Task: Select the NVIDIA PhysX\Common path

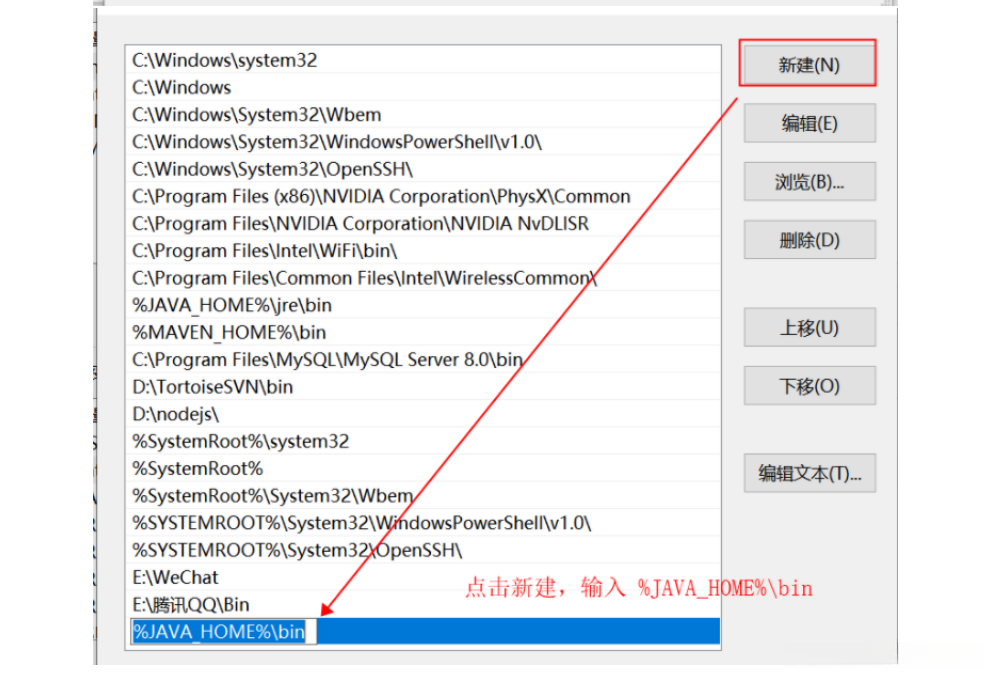Action: [x=423, y=196]
